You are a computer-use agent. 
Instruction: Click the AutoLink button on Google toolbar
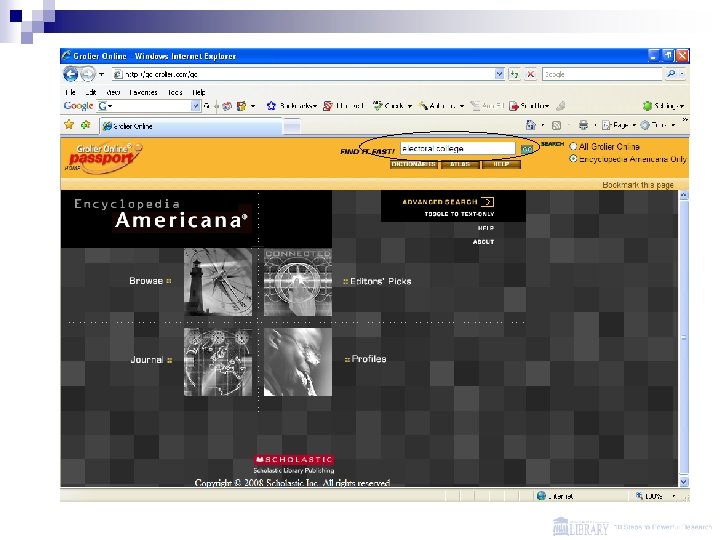point(441,106)
